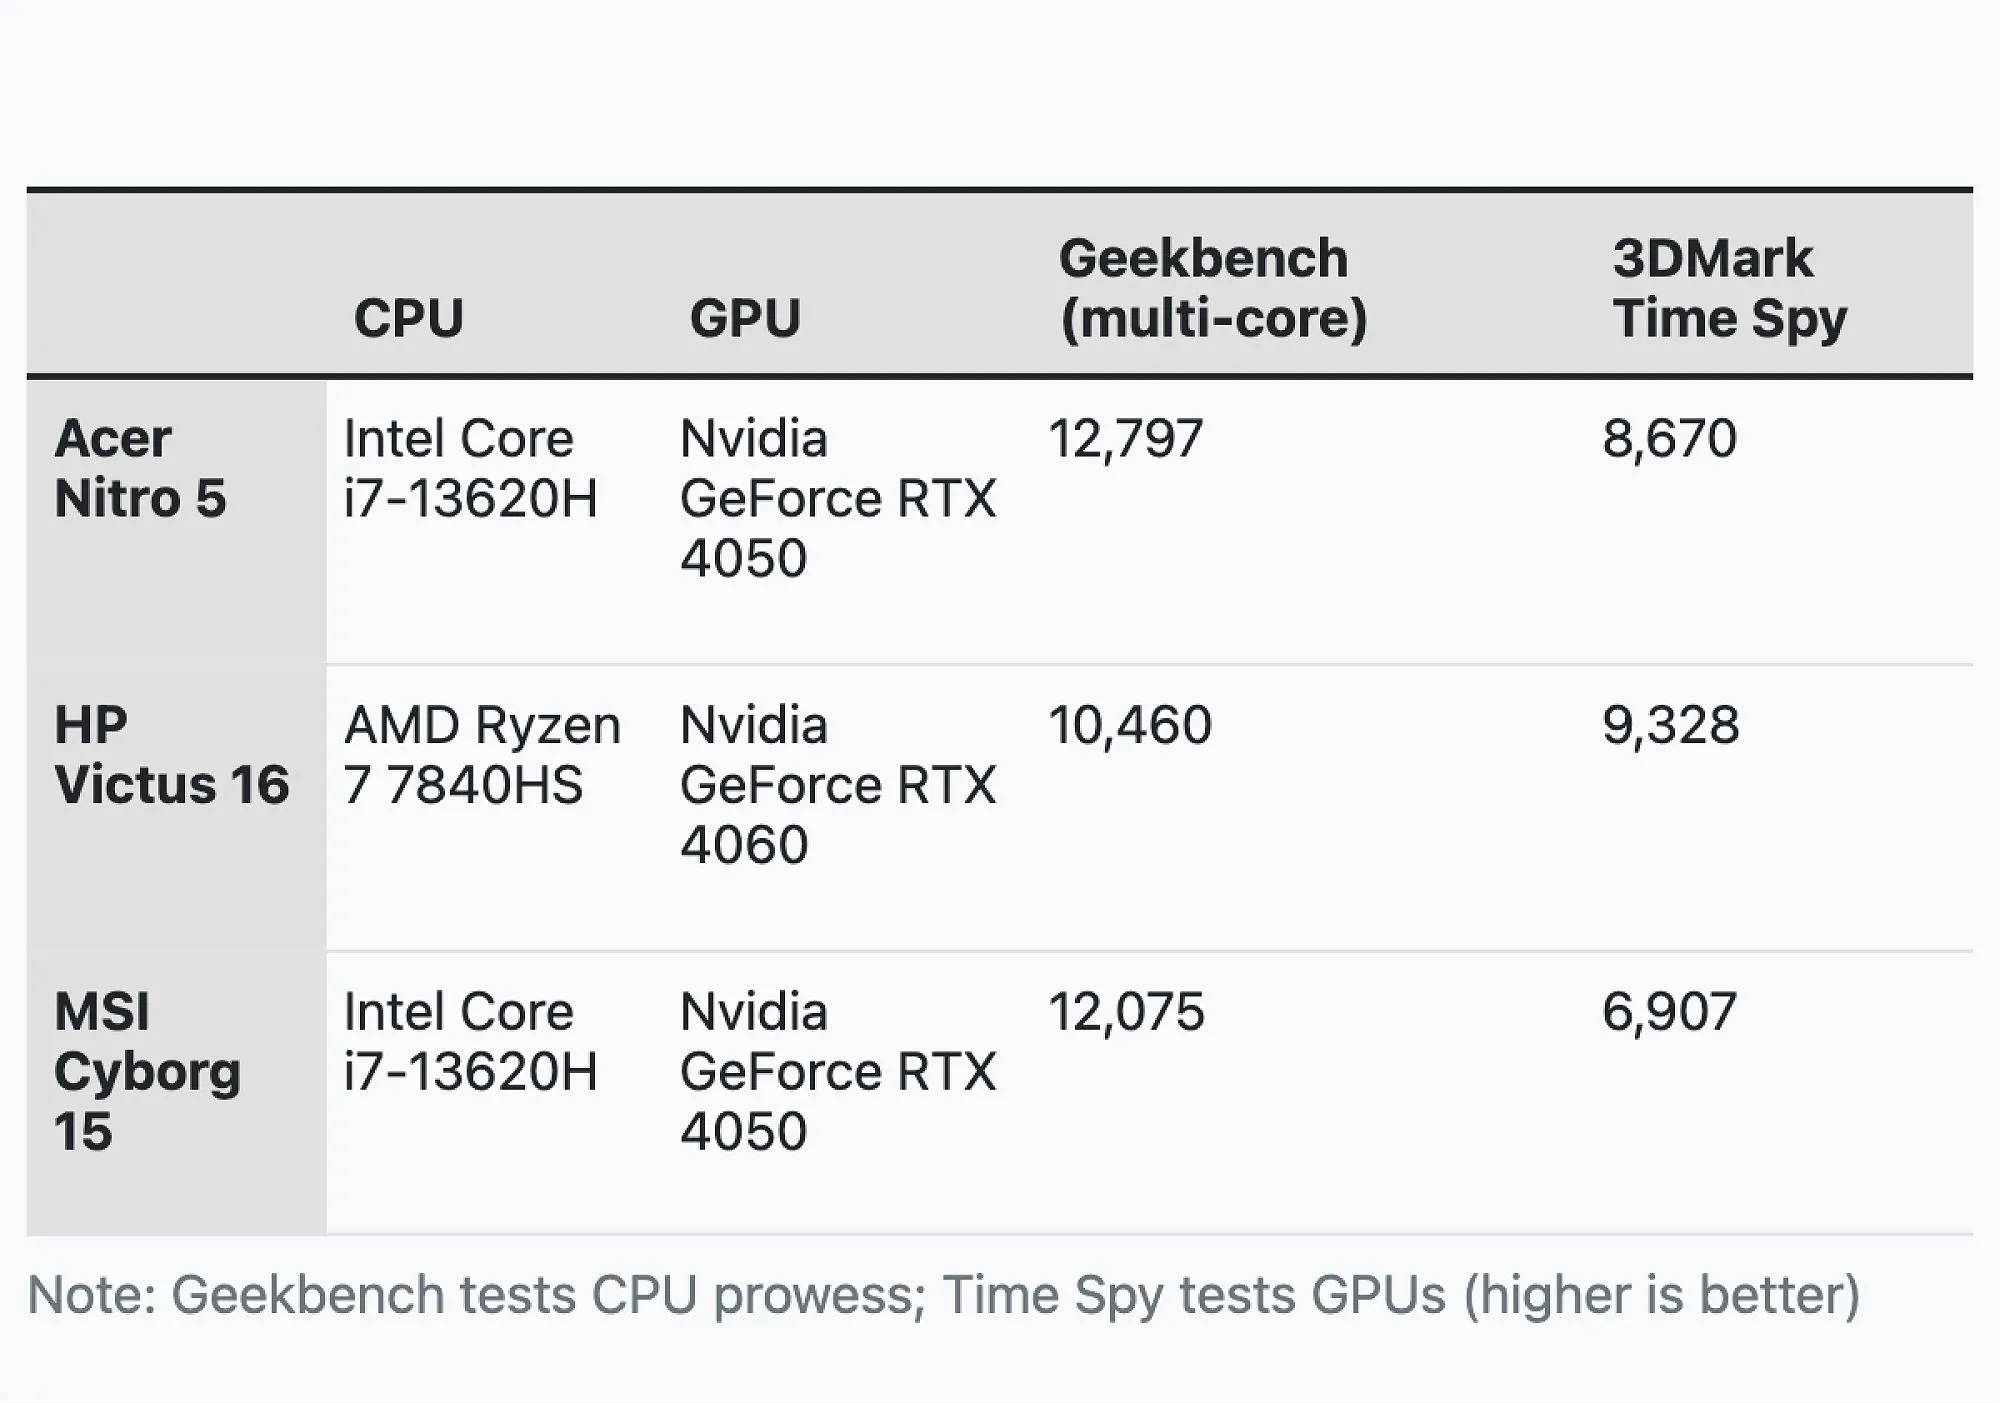This screenshot has width=2000, height=1403.
Task: Select the HP Victus 16 row label
Action: pyautogui.click(x=172, y=755)
